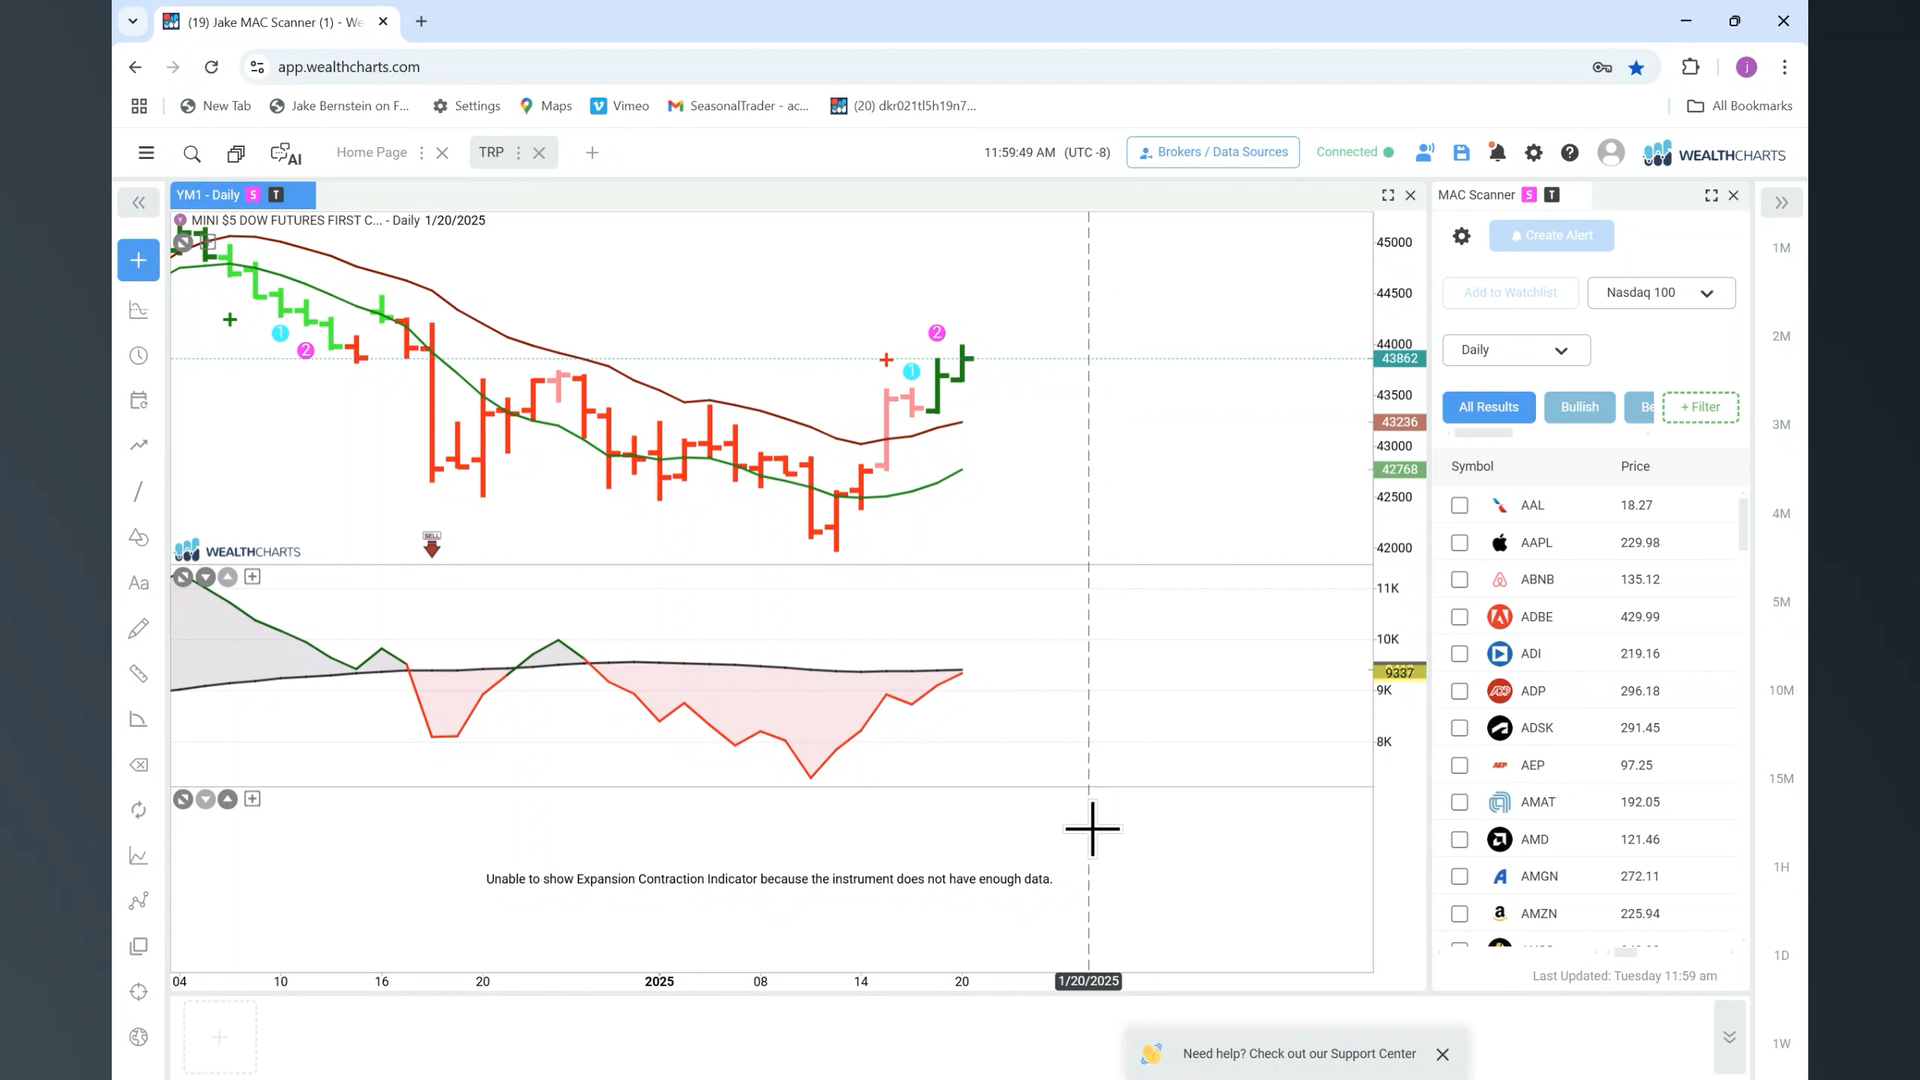Select the trend line drawing tool

point(139,491)
